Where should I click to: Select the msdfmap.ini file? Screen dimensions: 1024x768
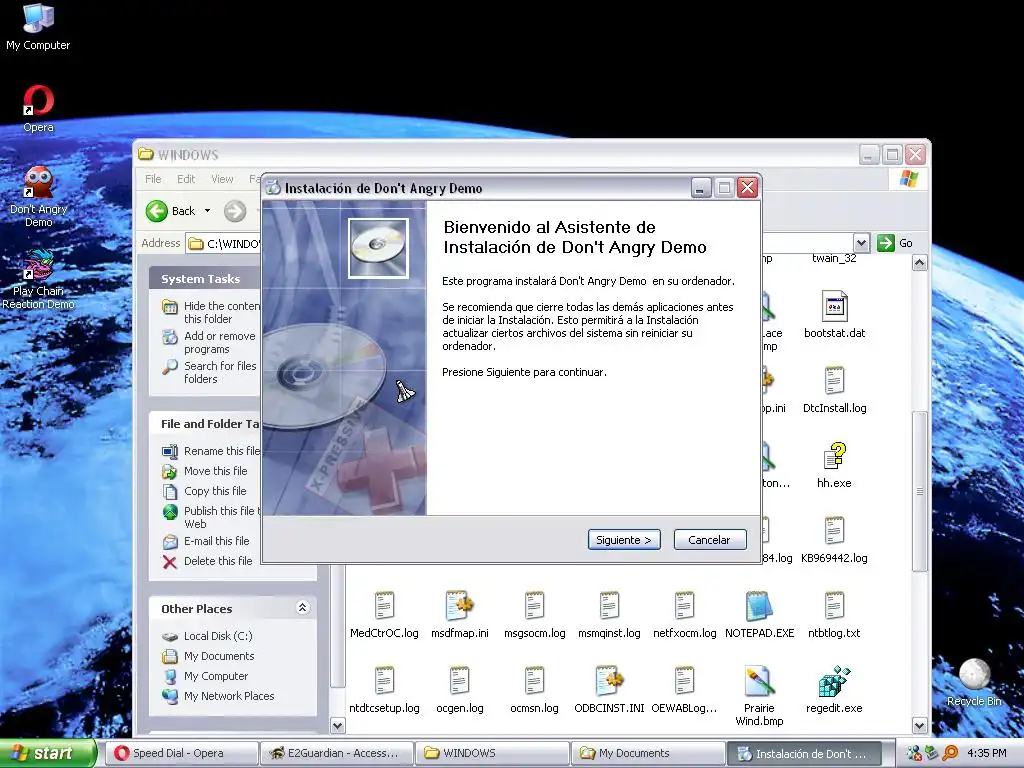pos(460,615)
